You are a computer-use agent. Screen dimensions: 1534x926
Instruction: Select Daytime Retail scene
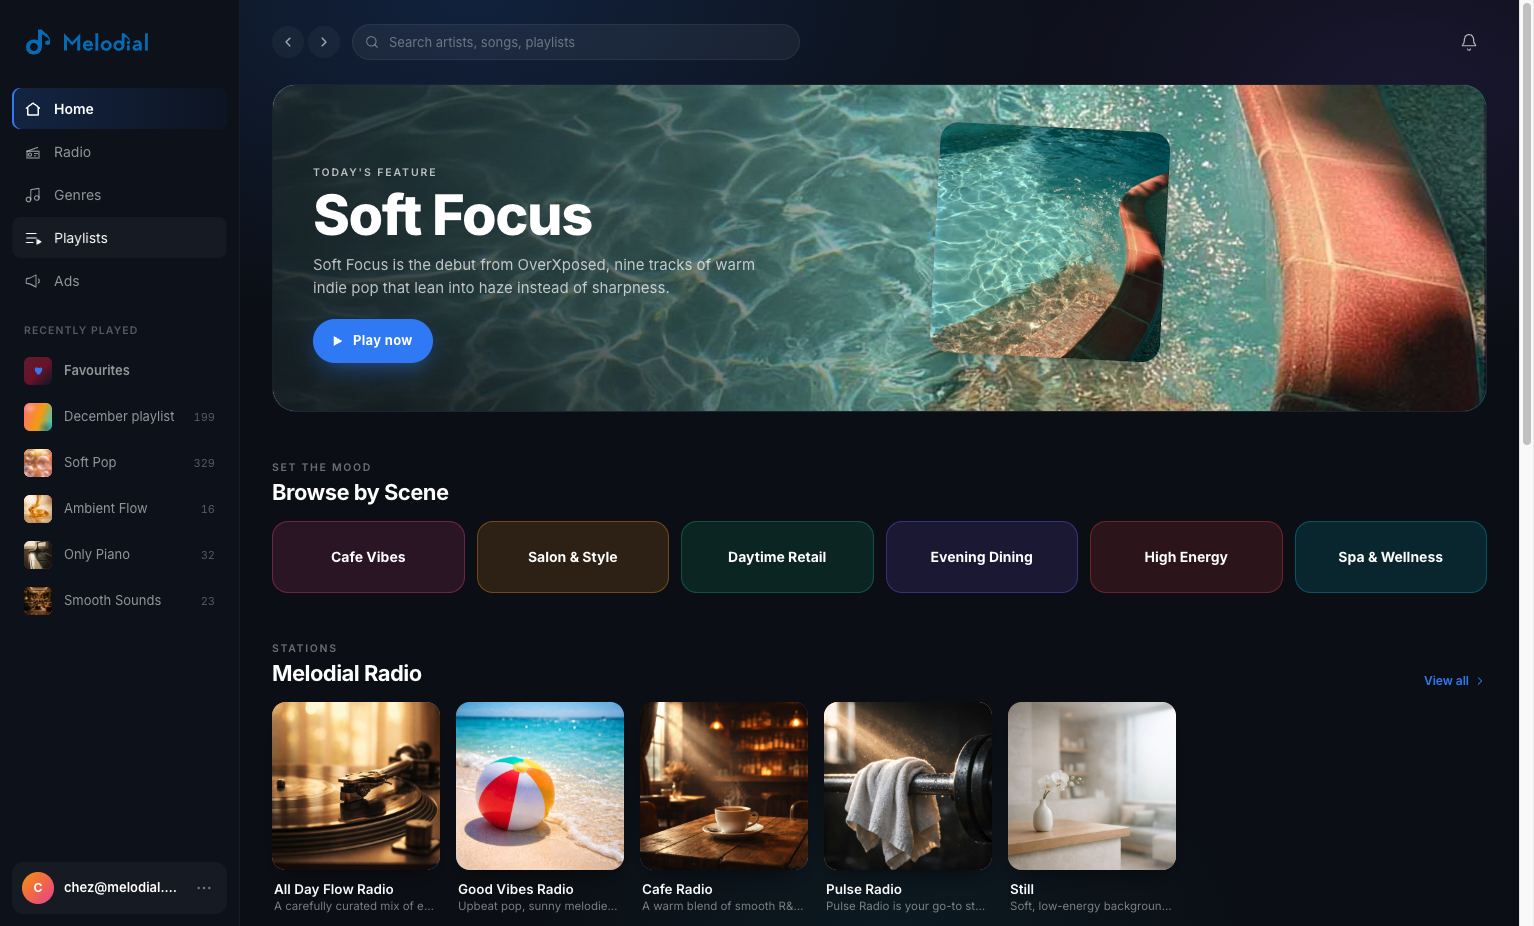point(777,557)
